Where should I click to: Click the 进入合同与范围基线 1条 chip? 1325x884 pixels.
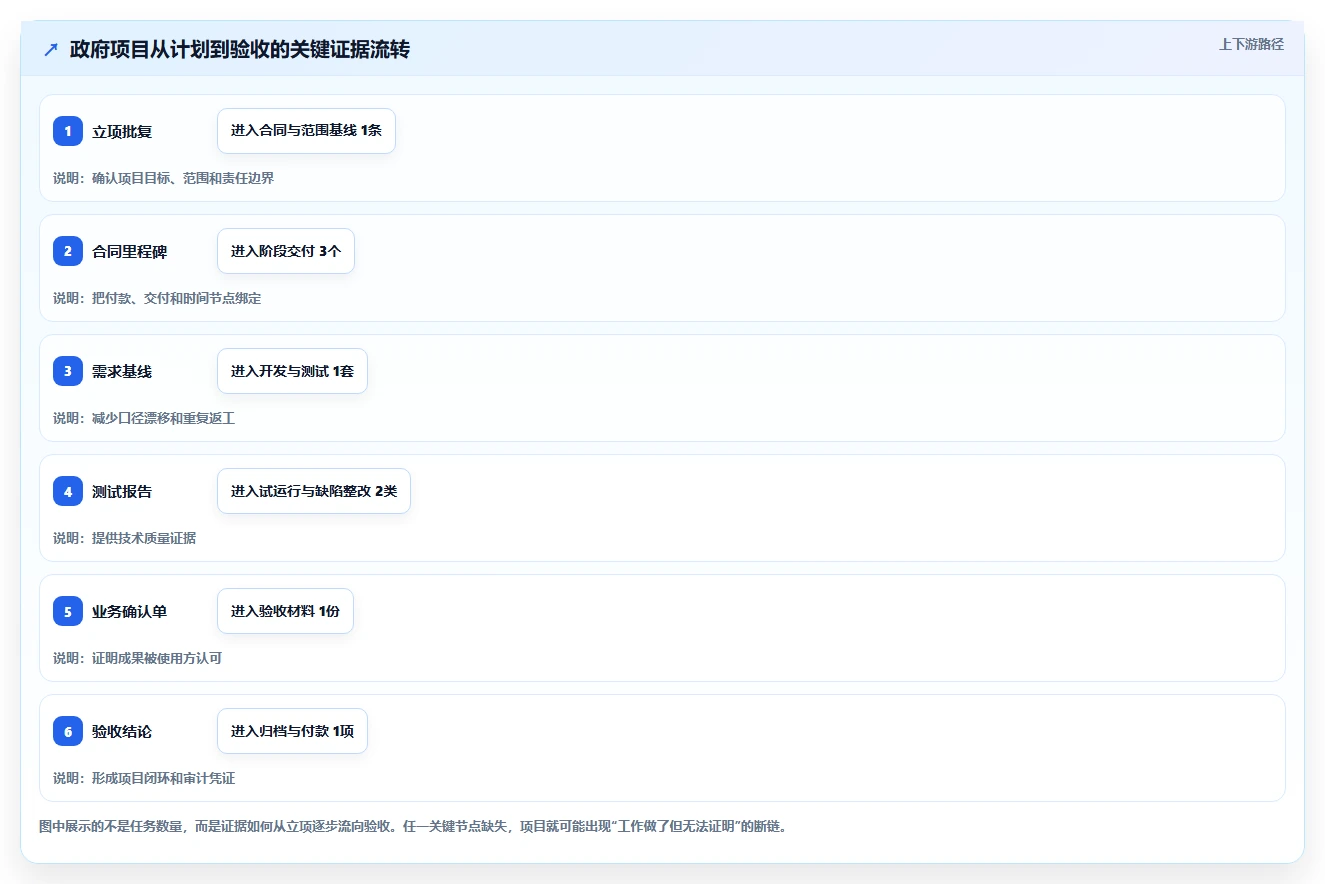[x=306, y=131]
